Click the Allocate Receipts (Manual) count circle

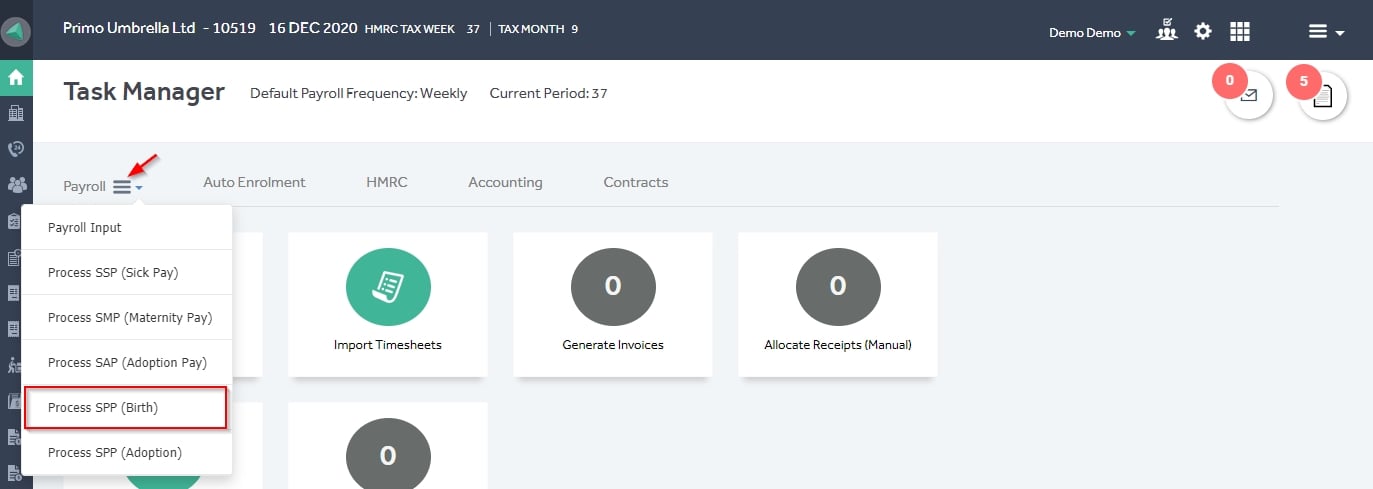[x=838, y=286]
